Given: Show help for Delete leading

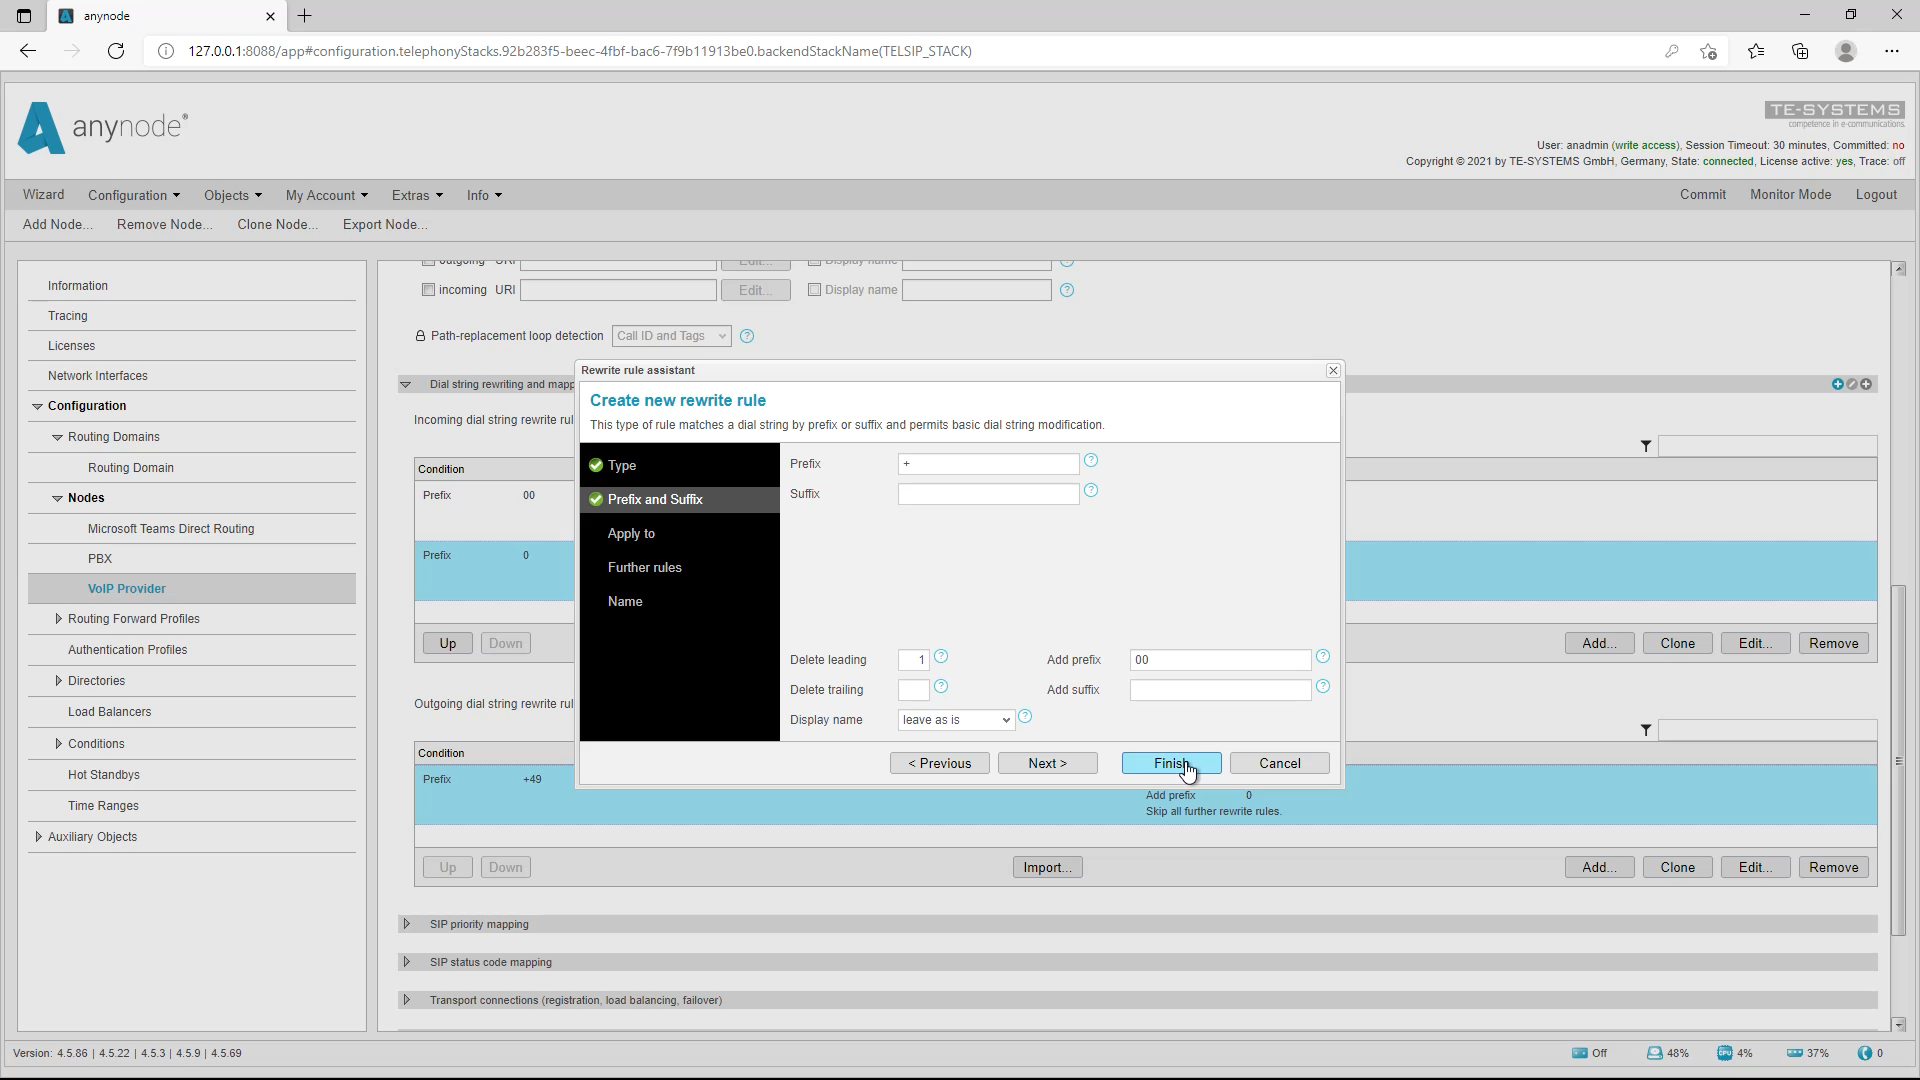Looking at the screenshot, I should (941, 657).
